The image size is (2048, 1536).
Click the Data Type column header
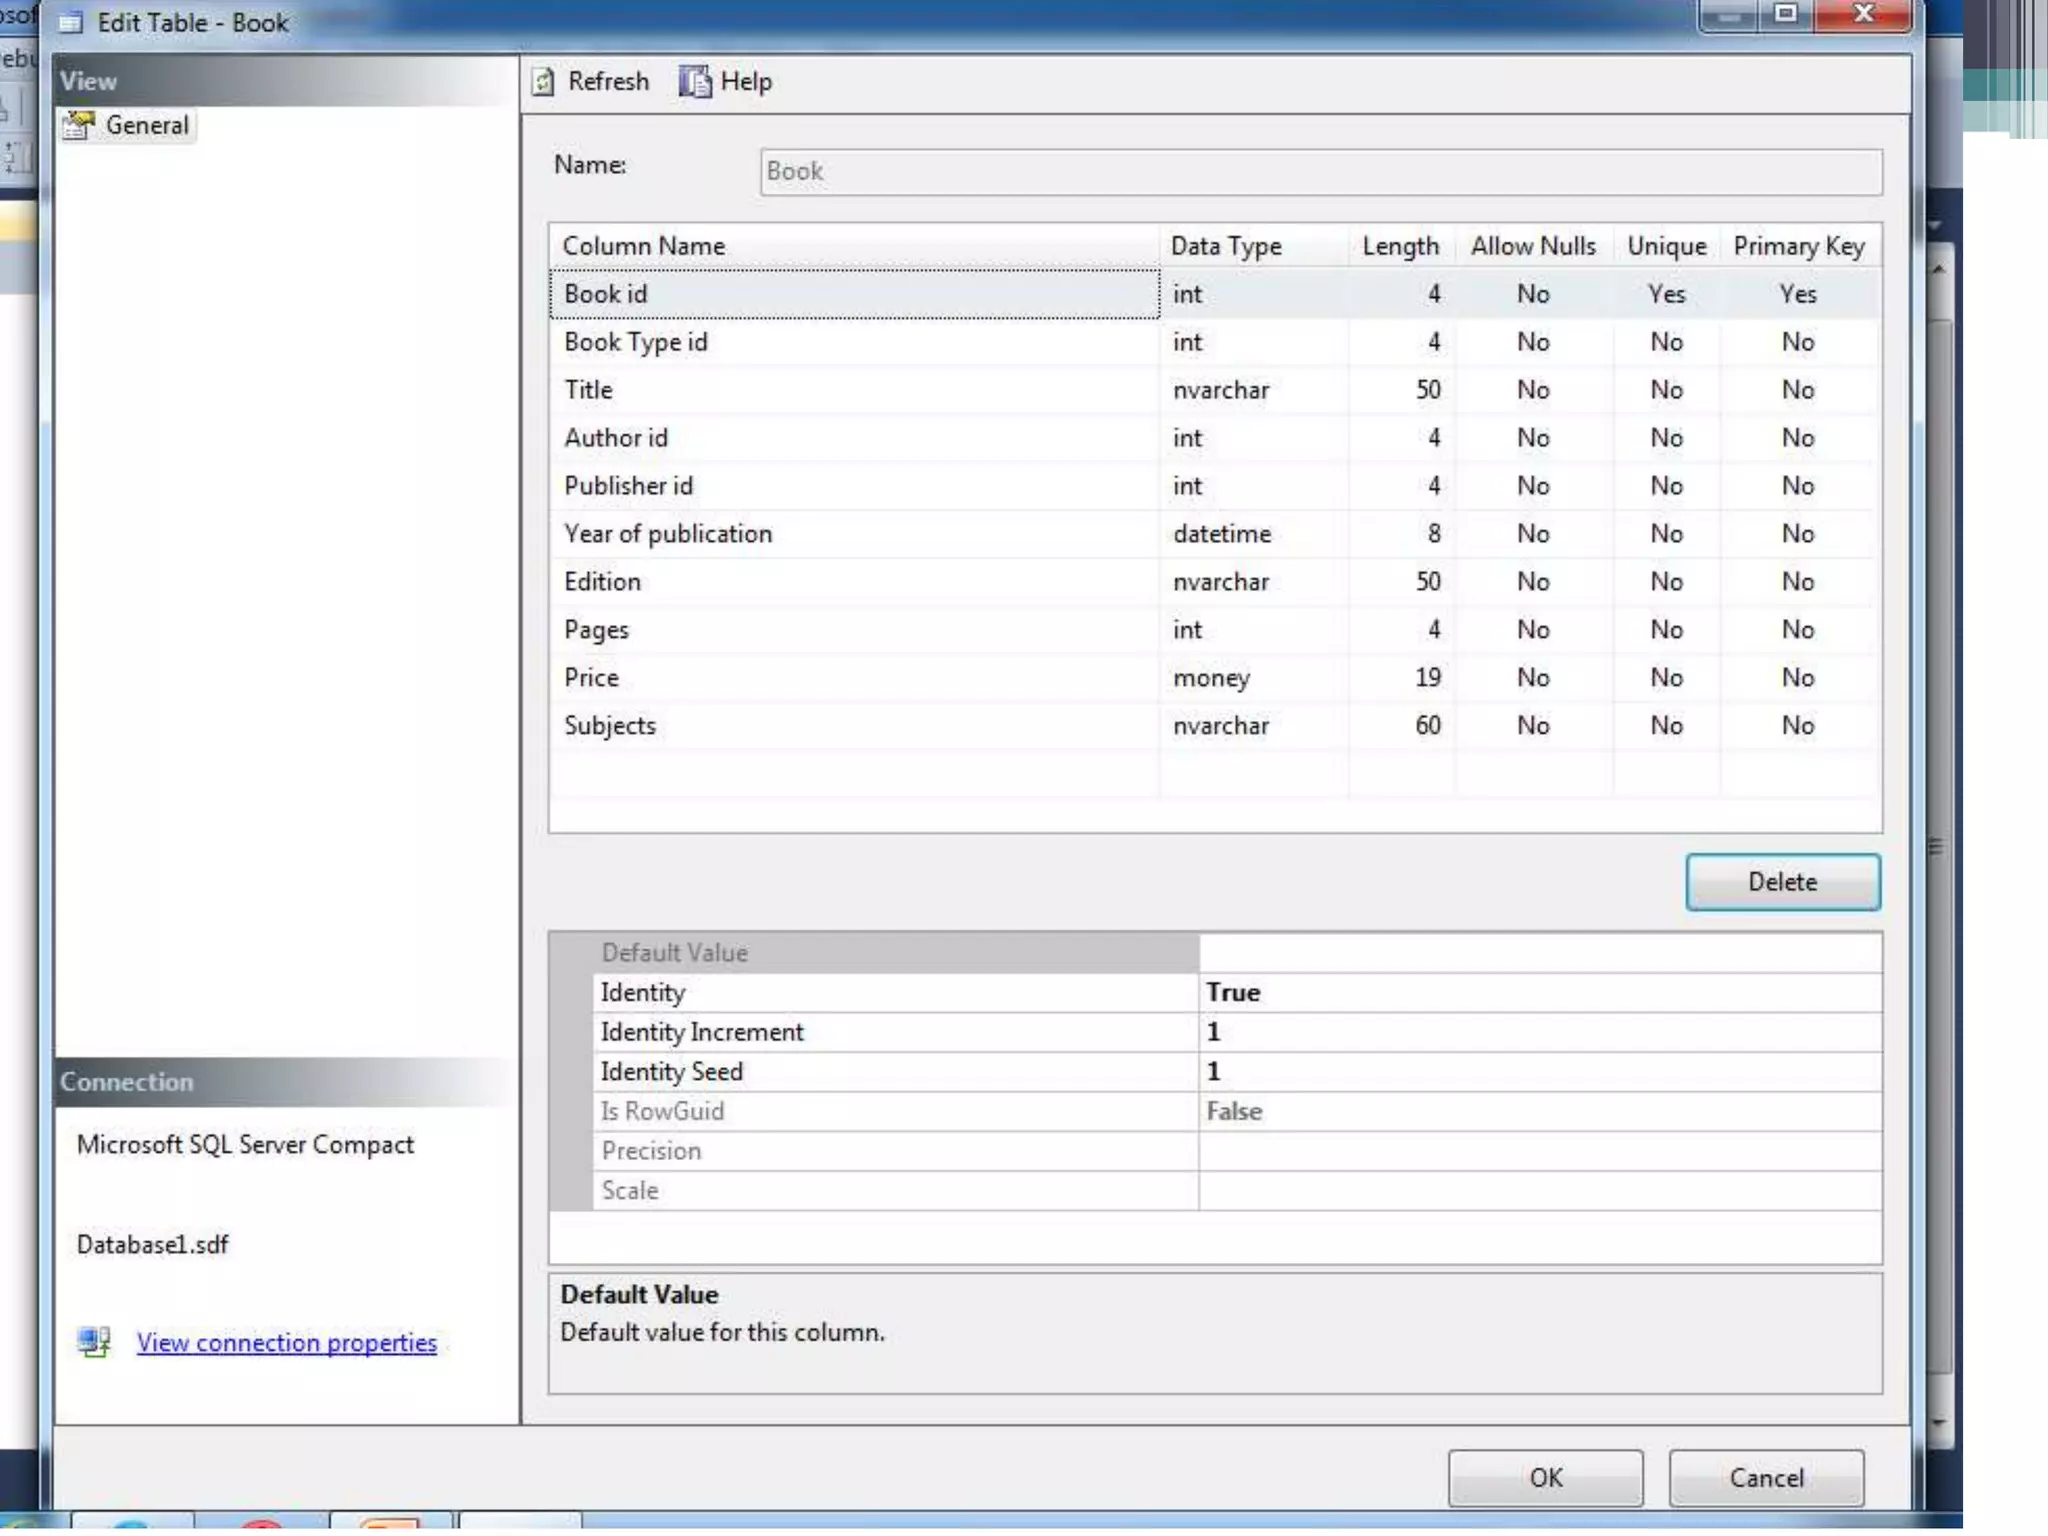(1254, 246)
